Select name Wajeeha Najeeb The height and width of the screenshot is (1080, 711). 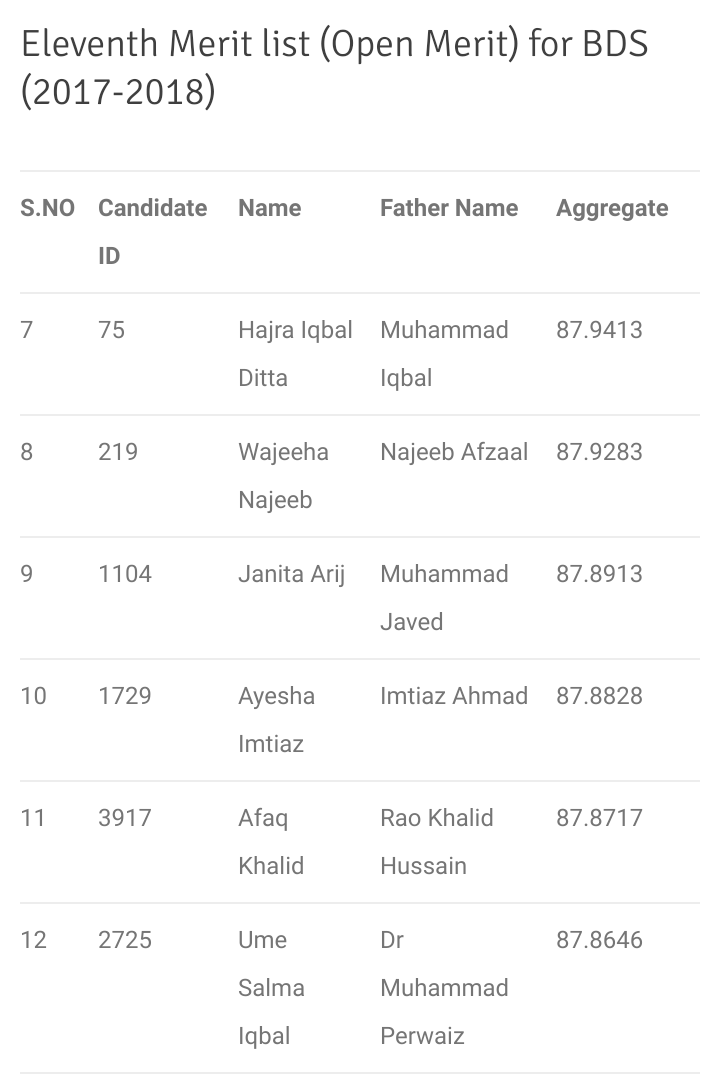point(283,475)
